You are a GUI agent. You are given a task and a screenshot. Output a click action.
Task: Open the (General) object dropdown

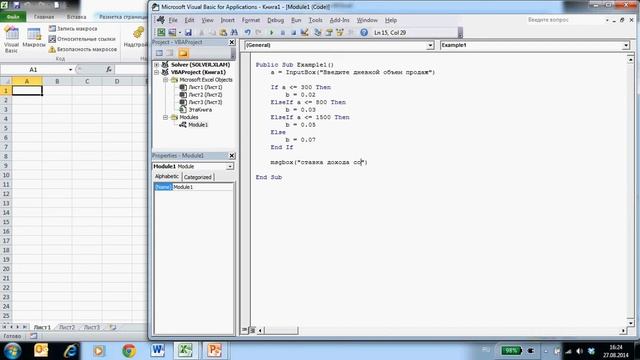tap(430, 45)
